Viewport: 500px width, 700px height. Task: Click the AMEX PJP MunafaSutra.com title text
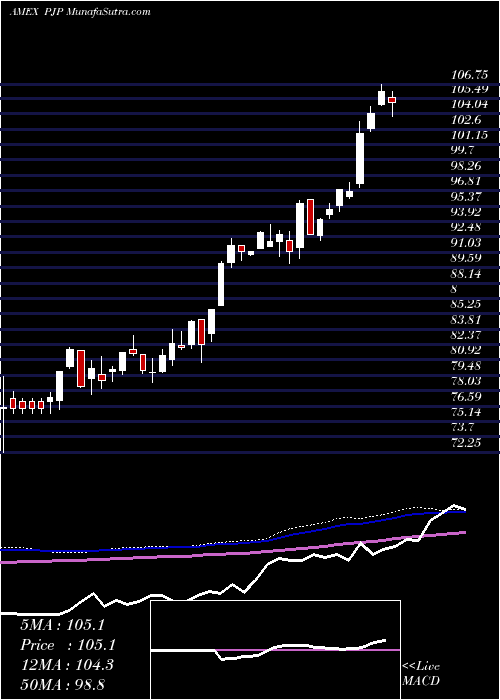click(80, 12)
